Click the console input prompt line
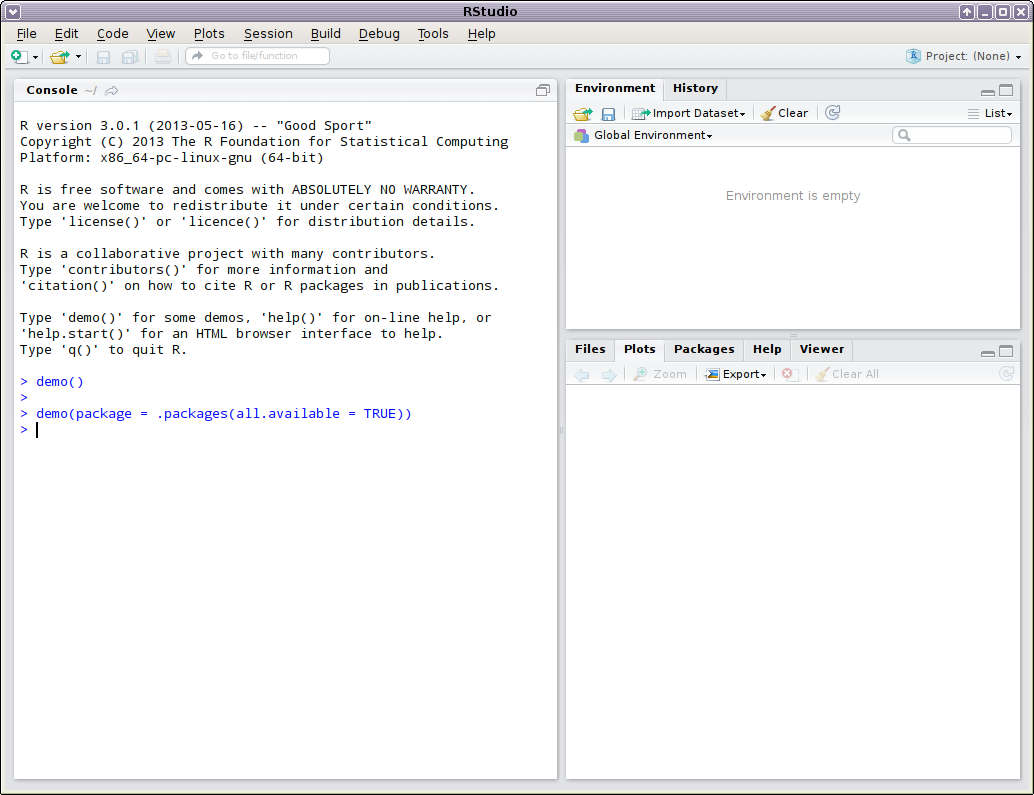Viewport: 1034px width, 795px height. click(285, 430)
